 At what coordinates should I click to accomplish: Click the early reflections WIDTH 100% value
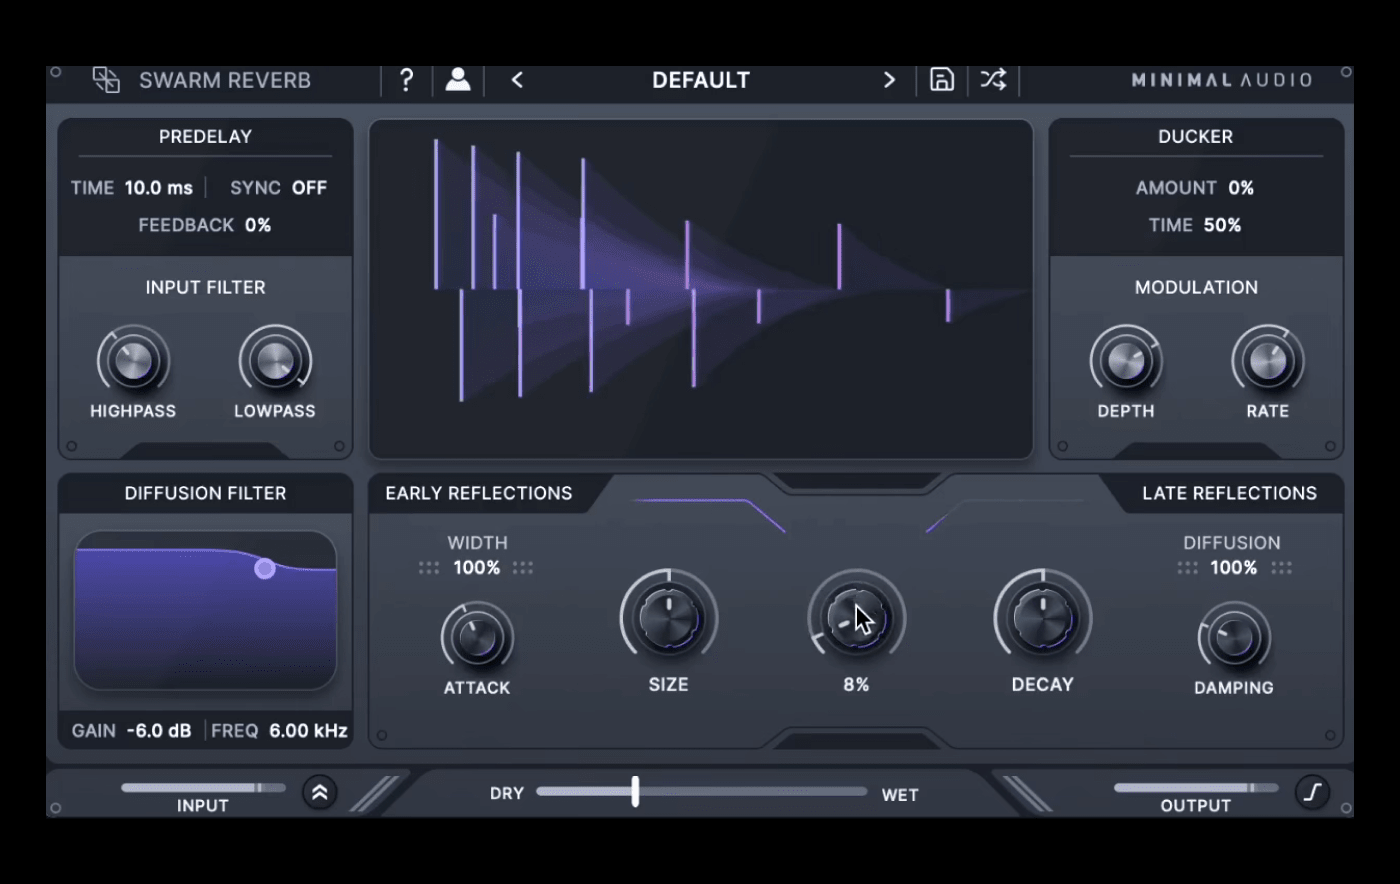point(477,568)
